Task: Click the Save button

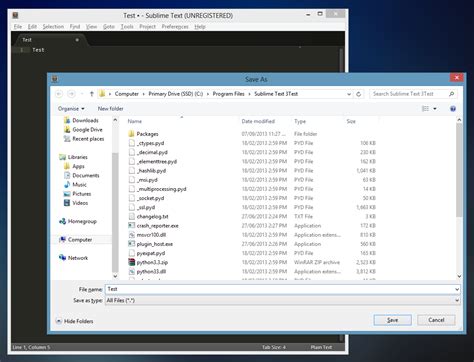Action: pos(392,320)
